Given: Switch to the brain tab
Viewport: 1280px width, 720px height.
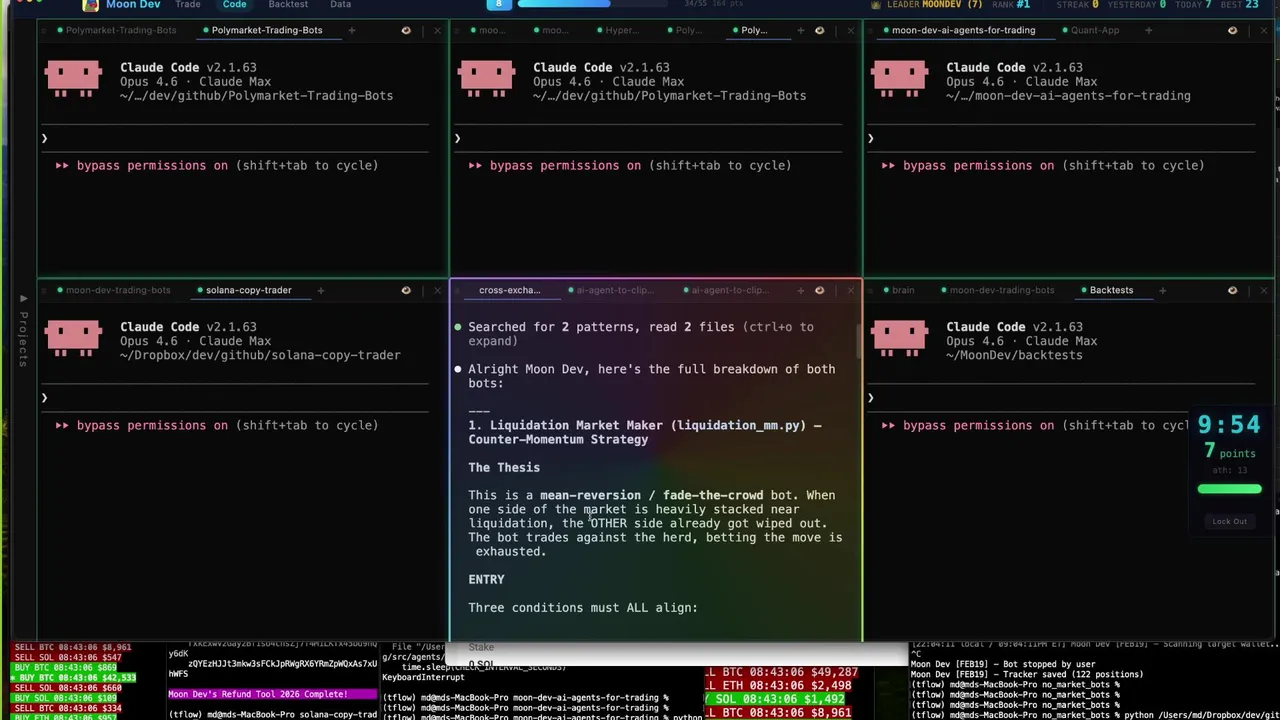Looking at the screenshot, I should pos(898,290).
